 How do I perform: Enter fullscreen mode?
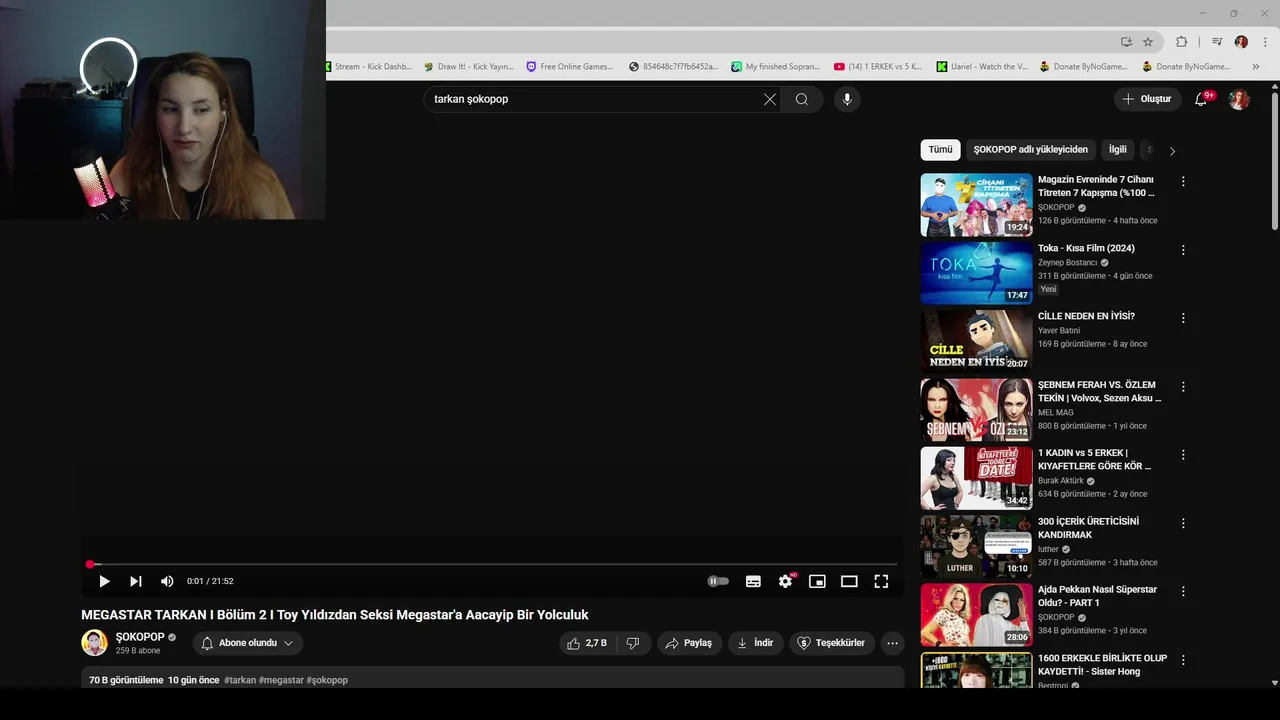tap(881, 581)
